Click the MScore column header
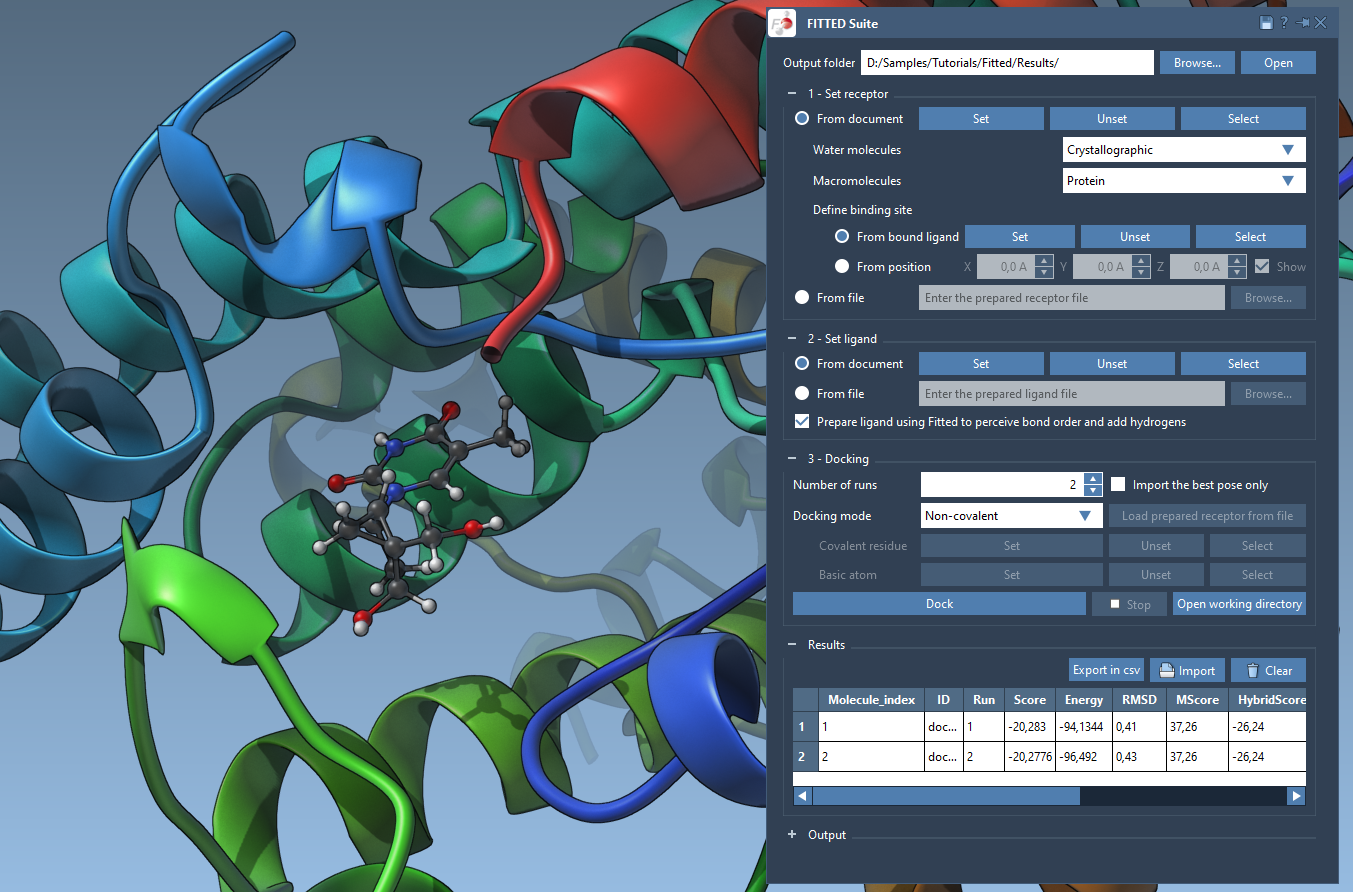The height and width of the screenshot is (892, 1353). point(1195,700)
